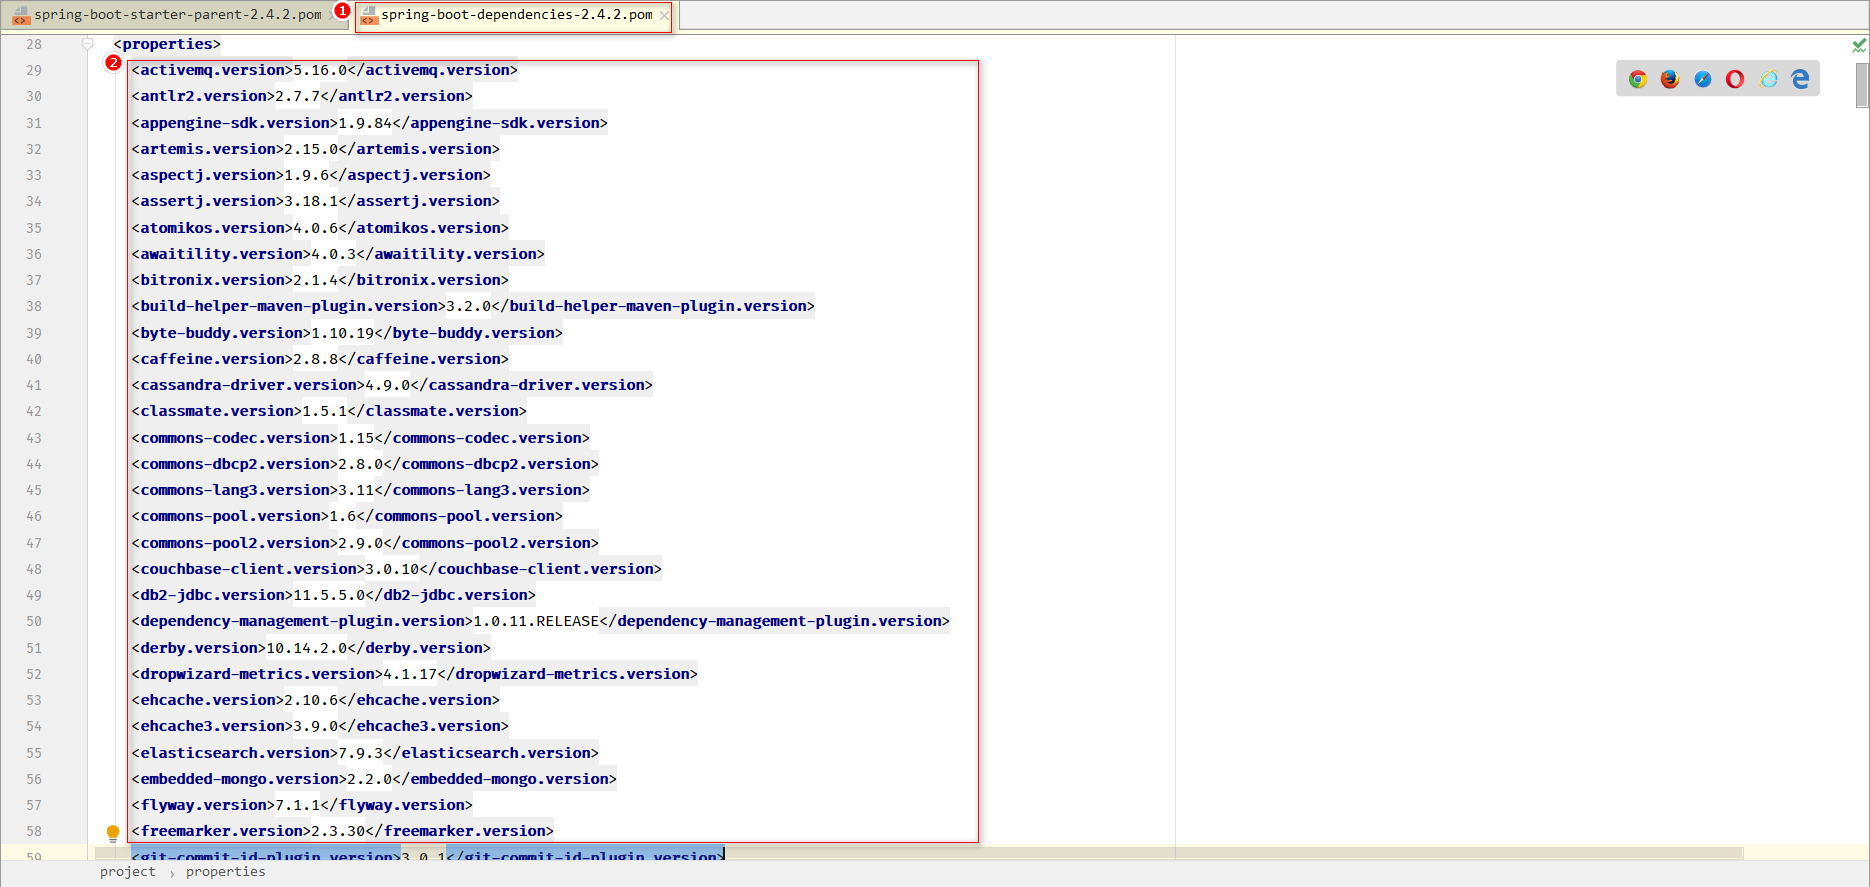Click the commons-dbcp2.version 2.8.0 line

click(365, 464)
